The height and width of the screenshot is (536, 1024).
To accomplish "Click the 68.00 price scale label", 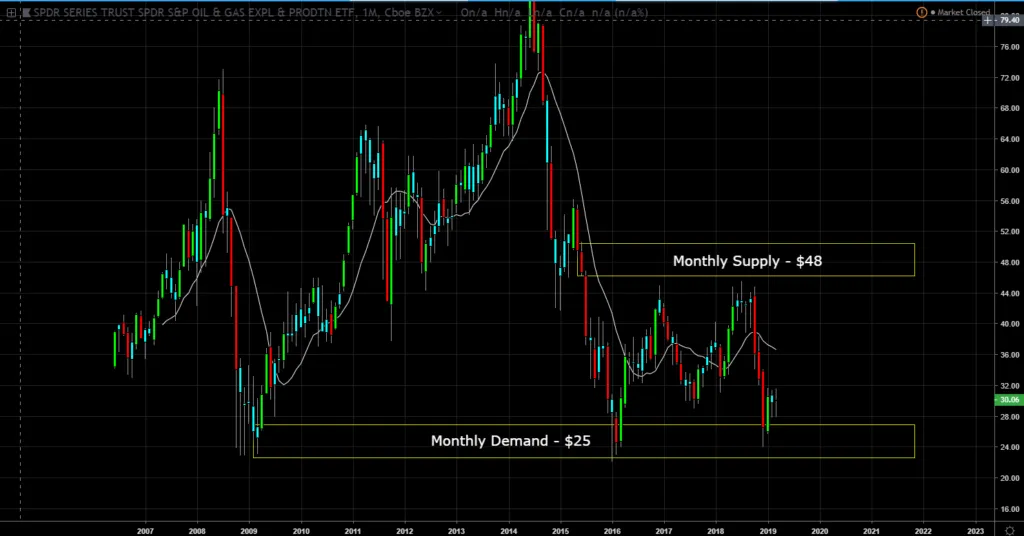I will (x=1009, y=108).
